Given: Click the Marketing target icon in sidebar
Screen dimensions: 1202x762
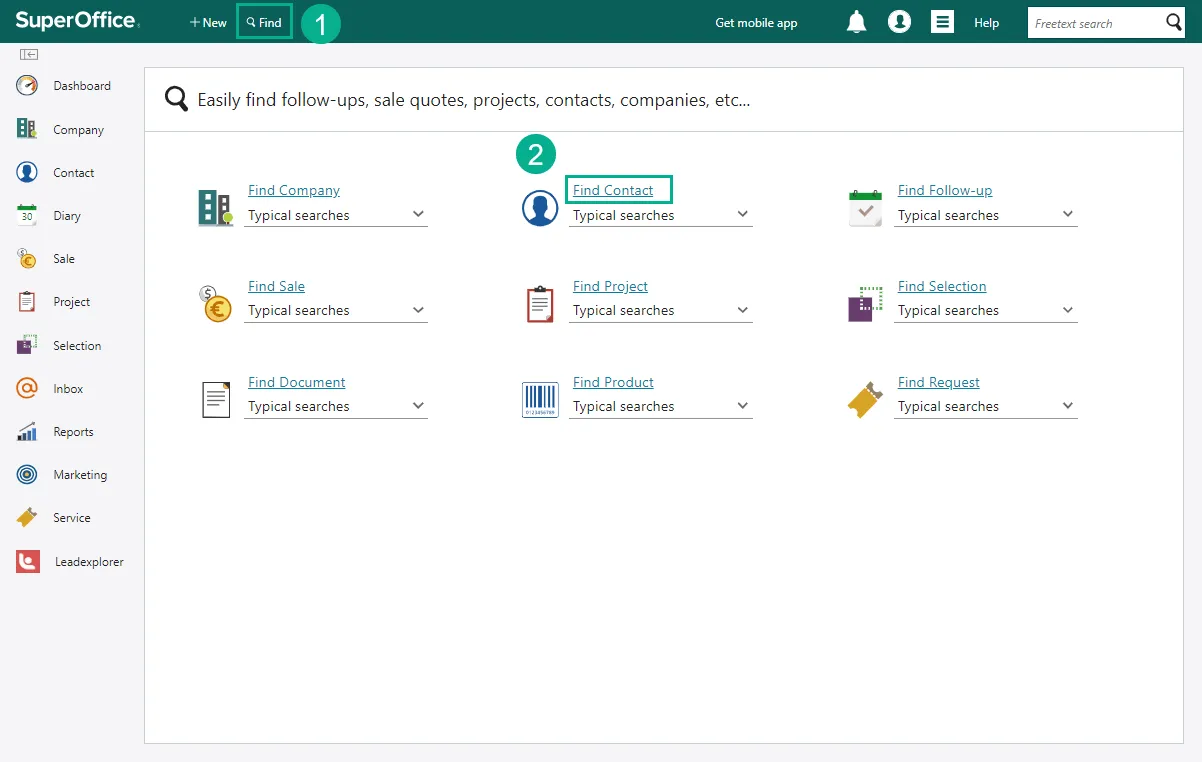Looking at the screenshot, I should coord(27,475).
